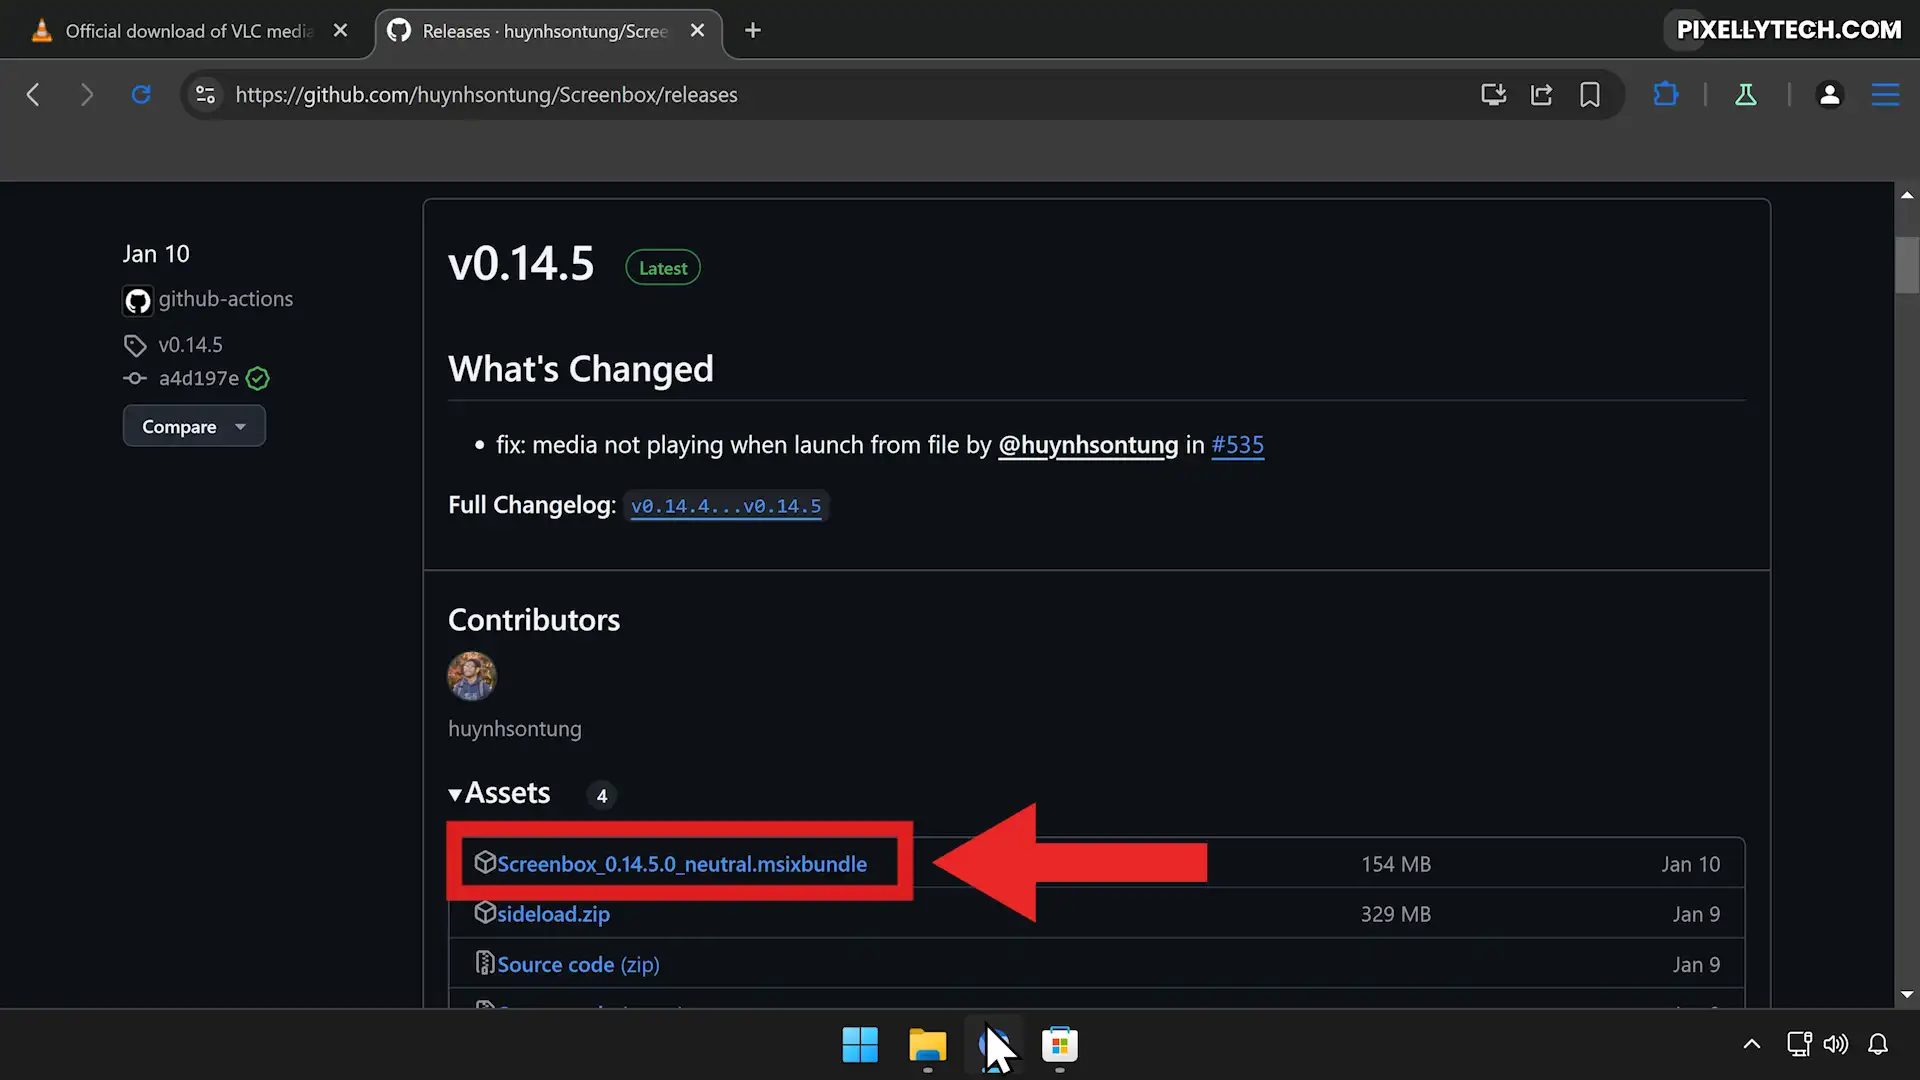Open the browser hamburger menu
Viewport: 1920px width, 1080px height.
[1885, 95]
